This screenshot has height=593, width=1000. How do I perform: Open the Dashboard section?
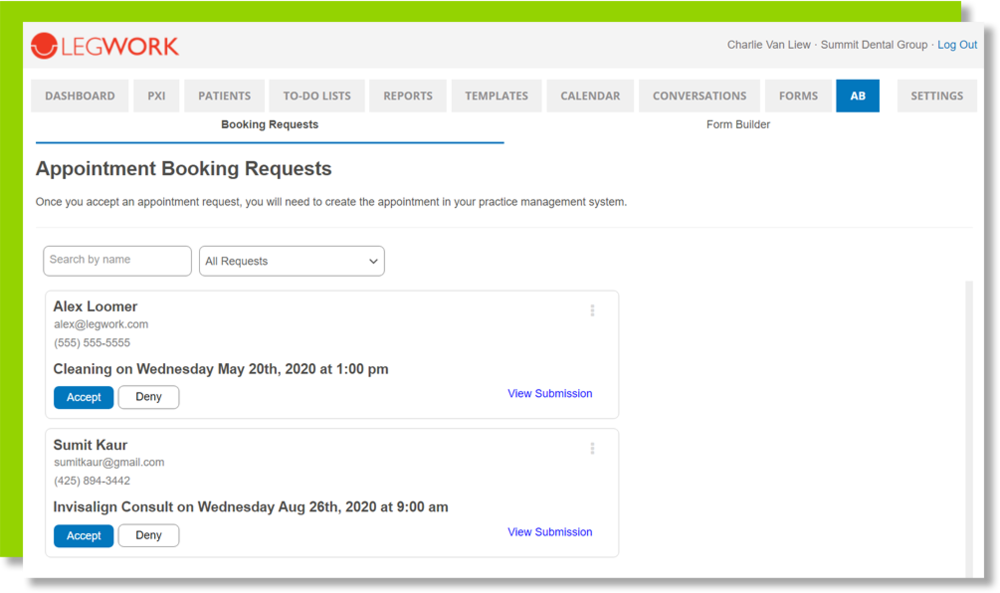[79, 95]
